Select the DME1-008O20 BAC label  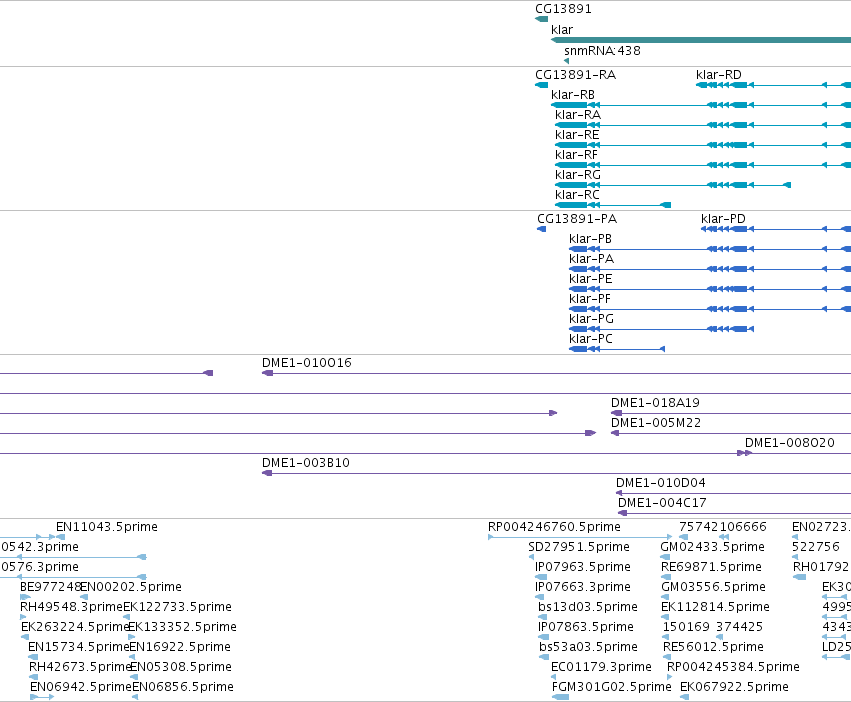tap(790, 444)
